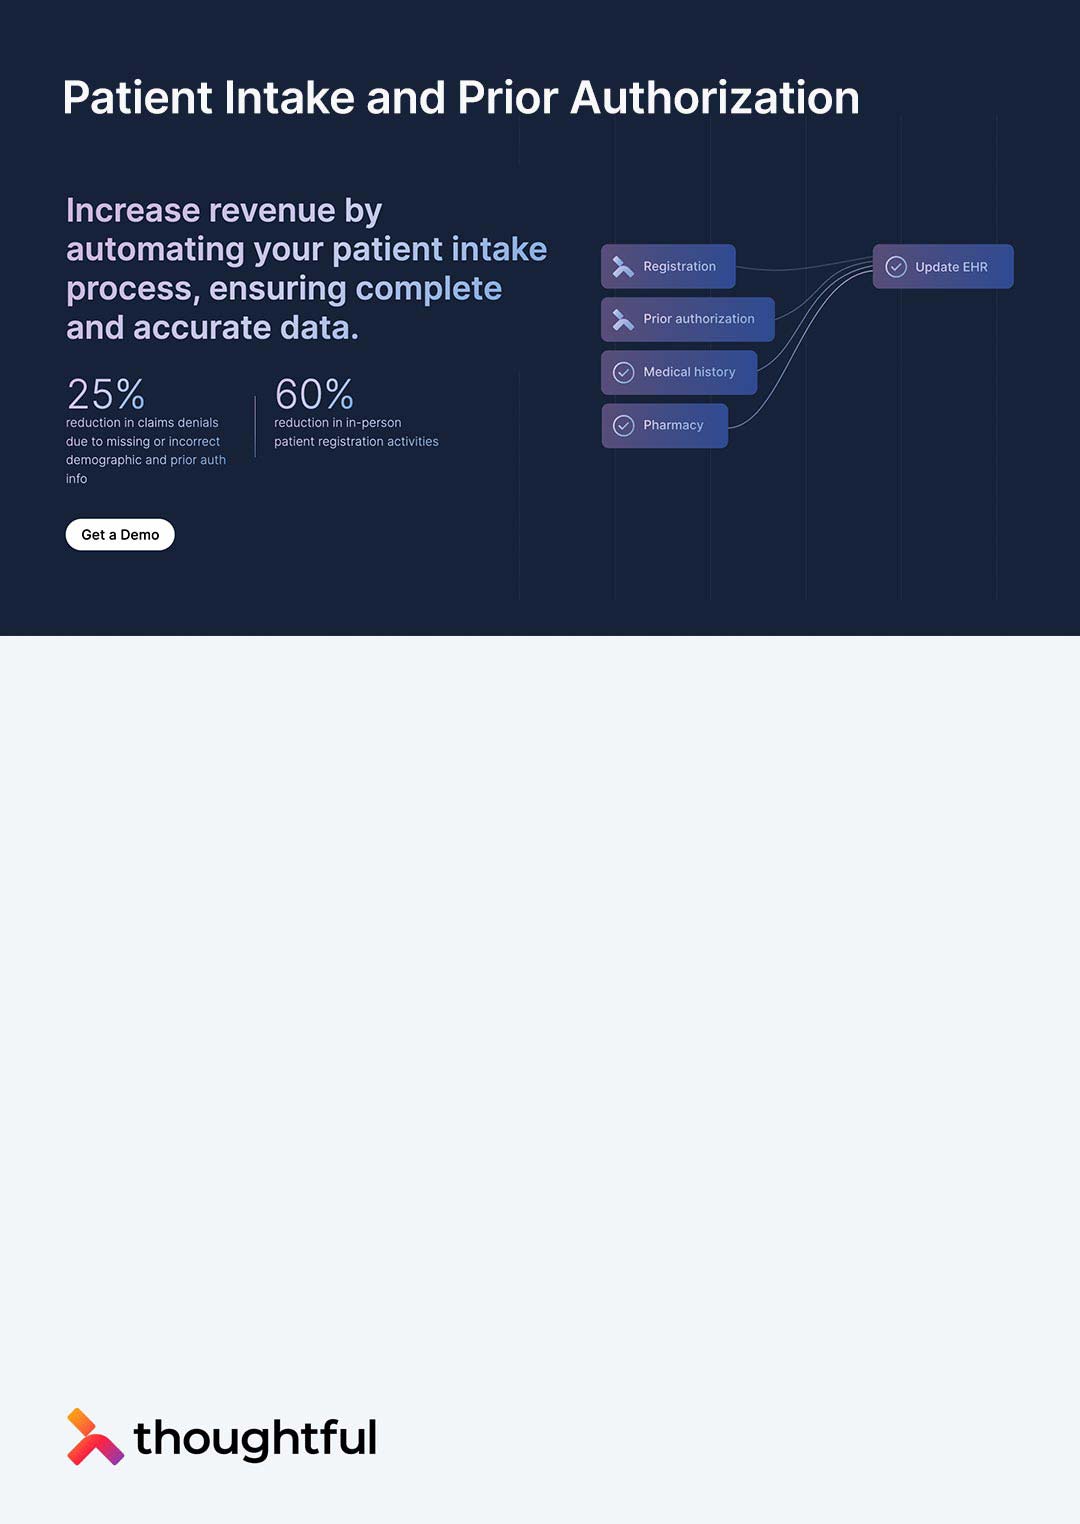Select the Pharmacy workflow step
Screen dimensions: 1080x1524
pos(664,425)
